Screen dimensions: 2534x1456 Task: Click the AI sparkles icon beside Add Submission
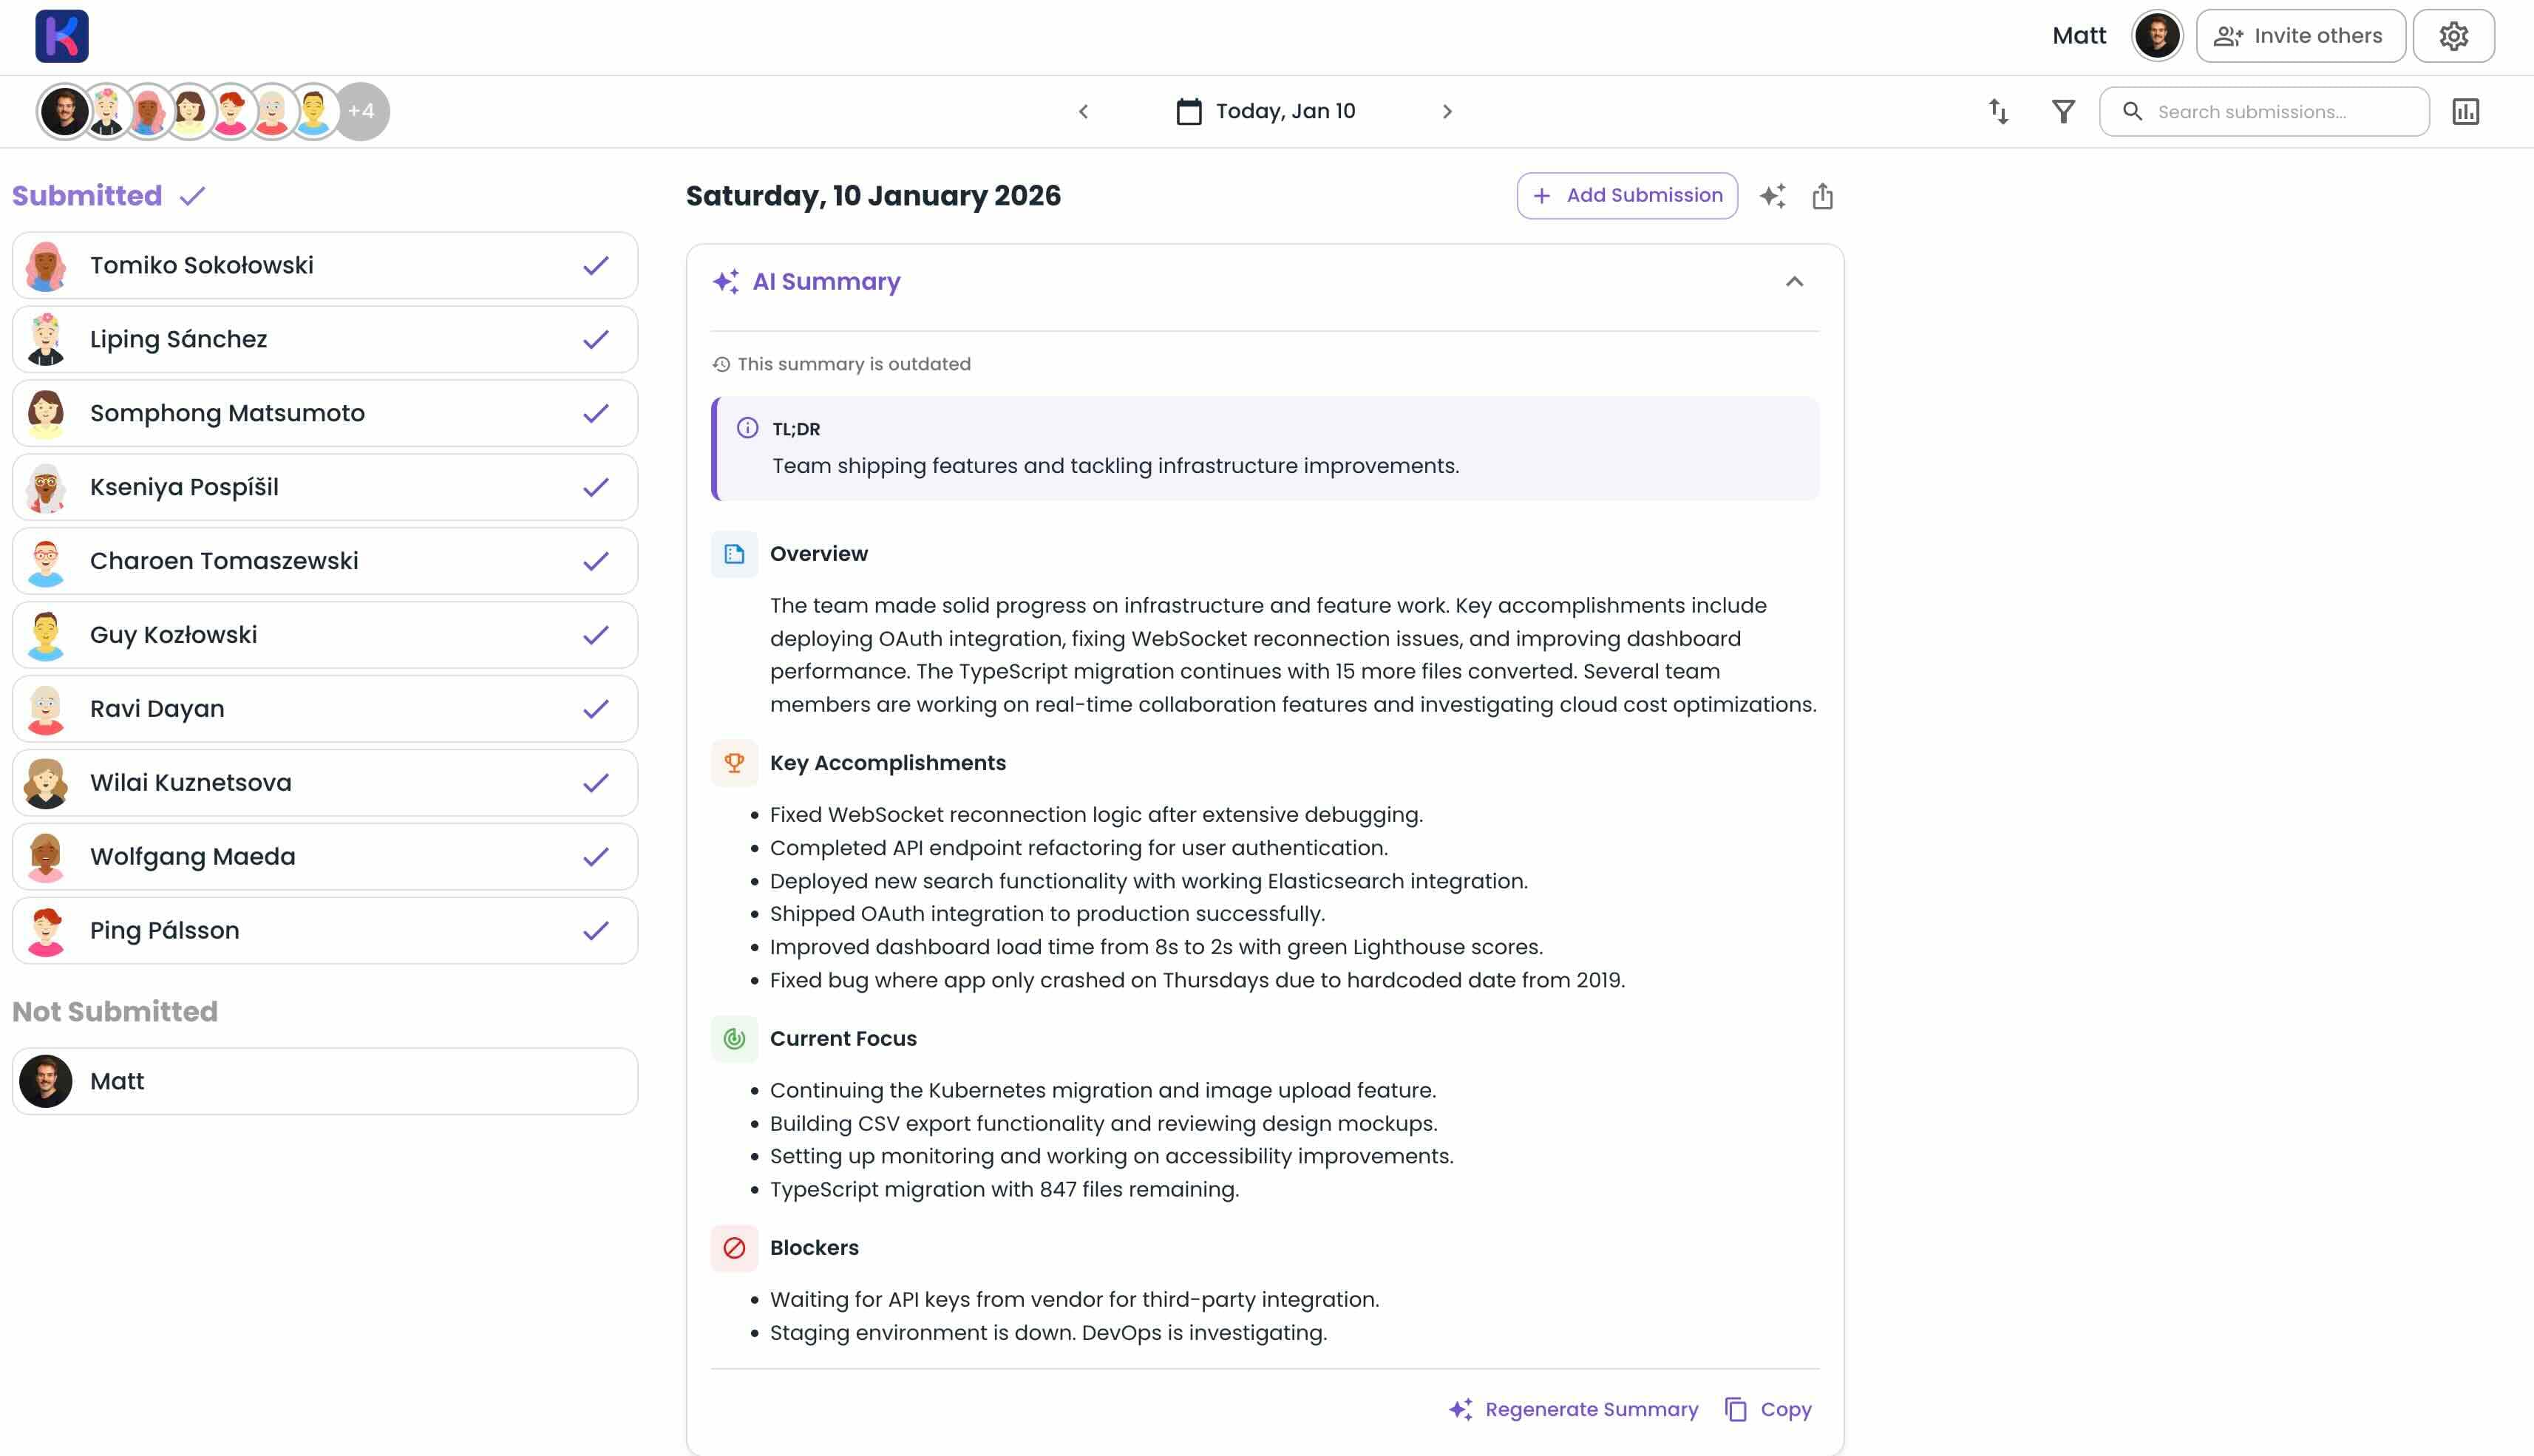pyautogui.click(x=1774, y=195)
